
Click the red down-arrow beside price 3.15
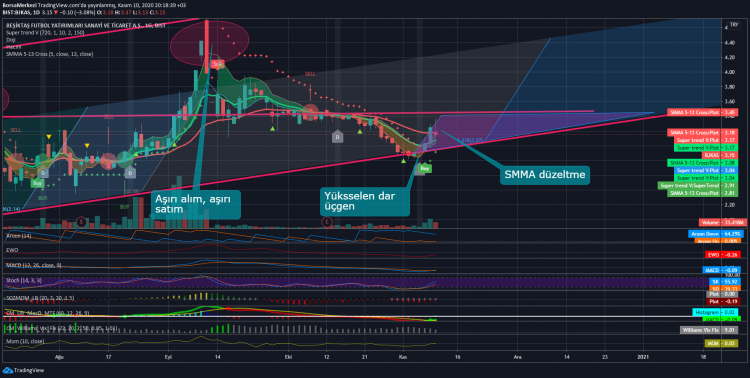click(55, 12)
